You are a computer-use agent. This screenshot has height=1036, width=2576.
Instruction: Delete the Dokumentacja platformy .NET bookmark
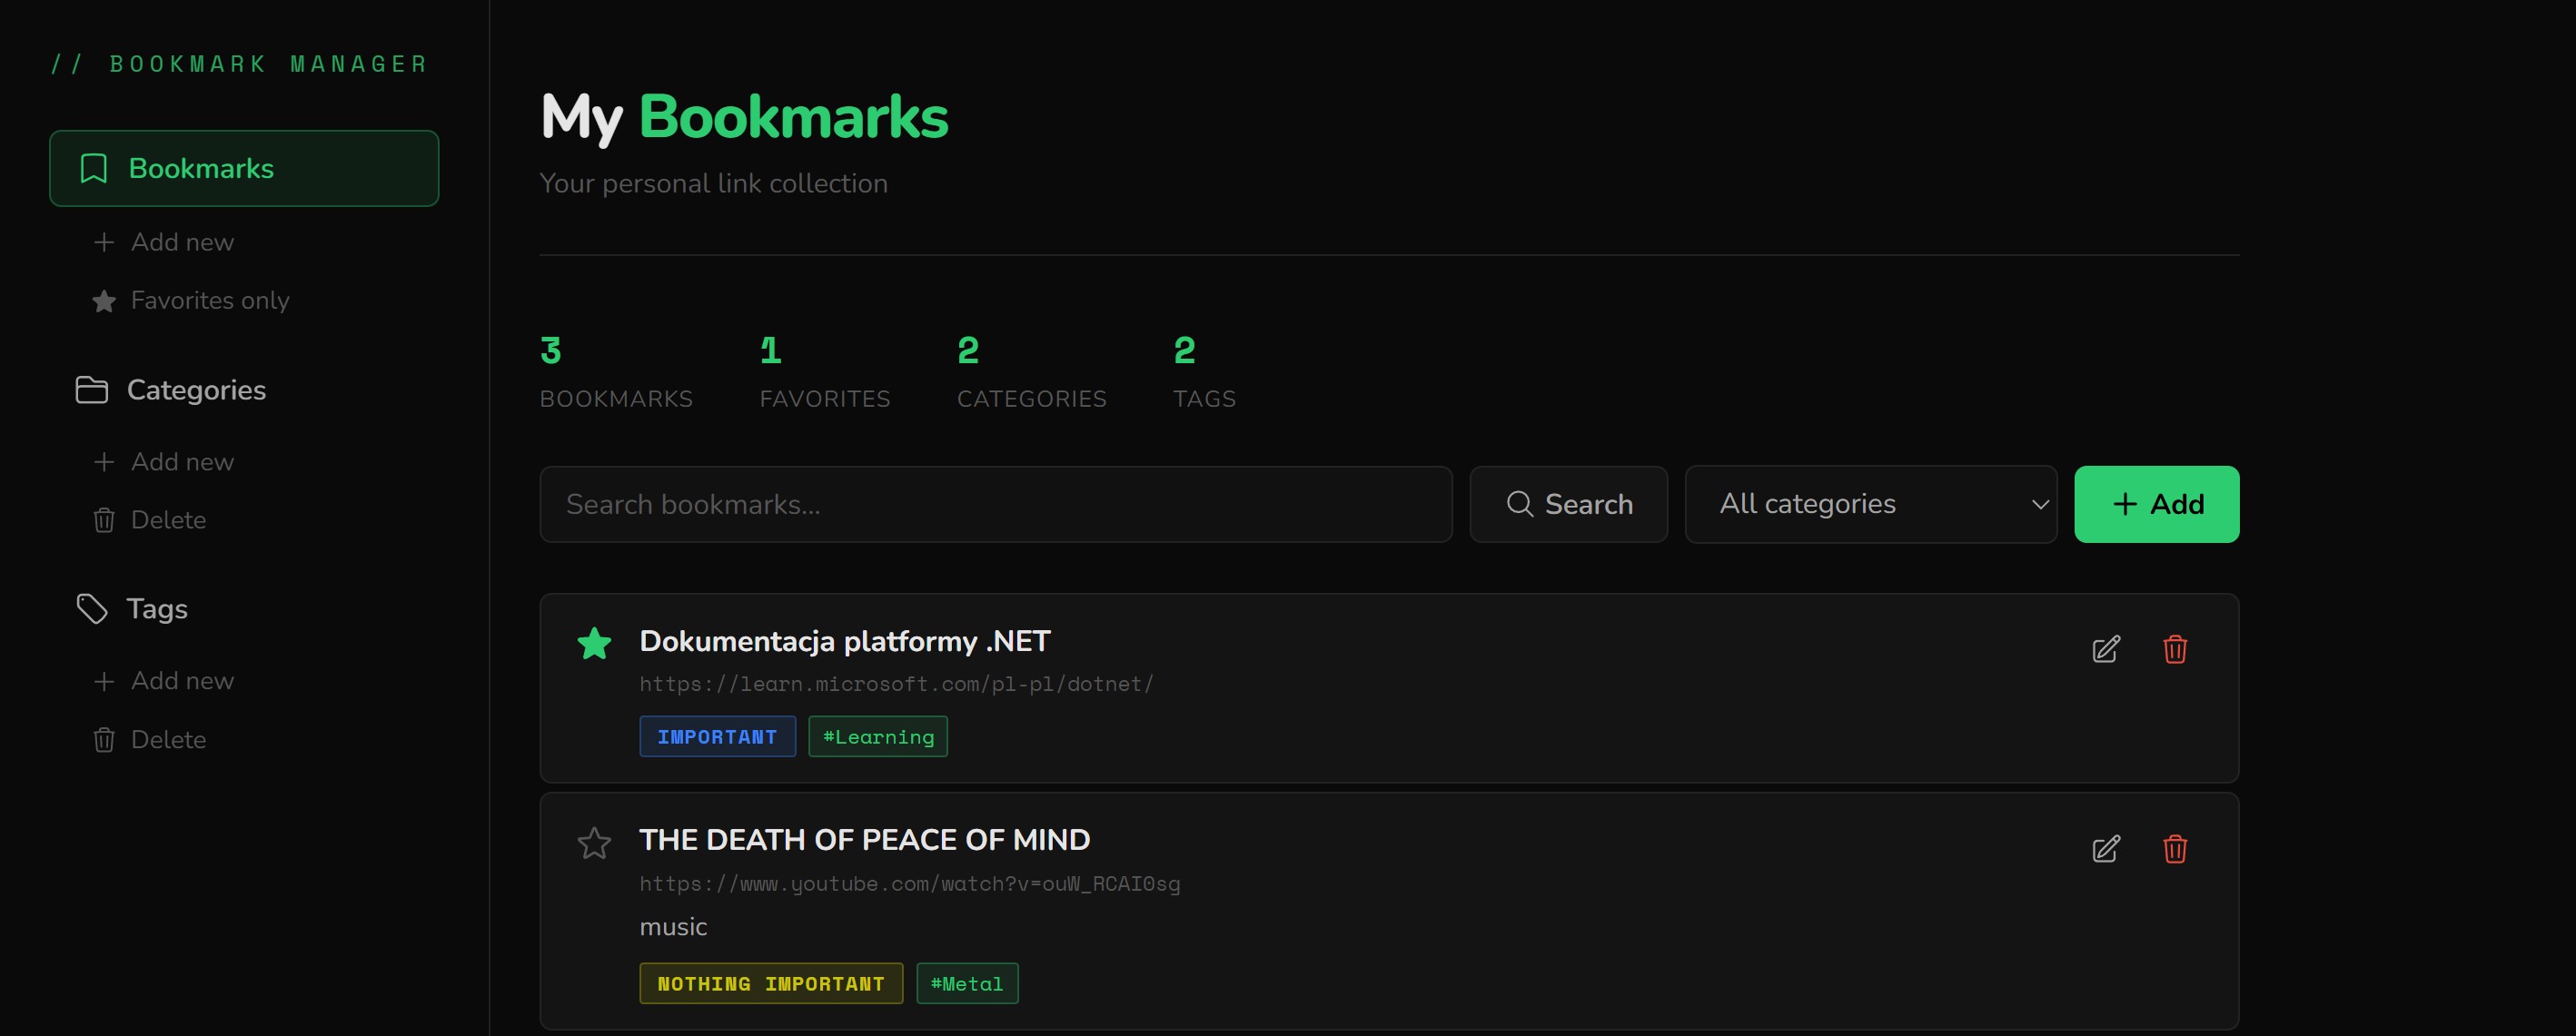click(2175, 649)
